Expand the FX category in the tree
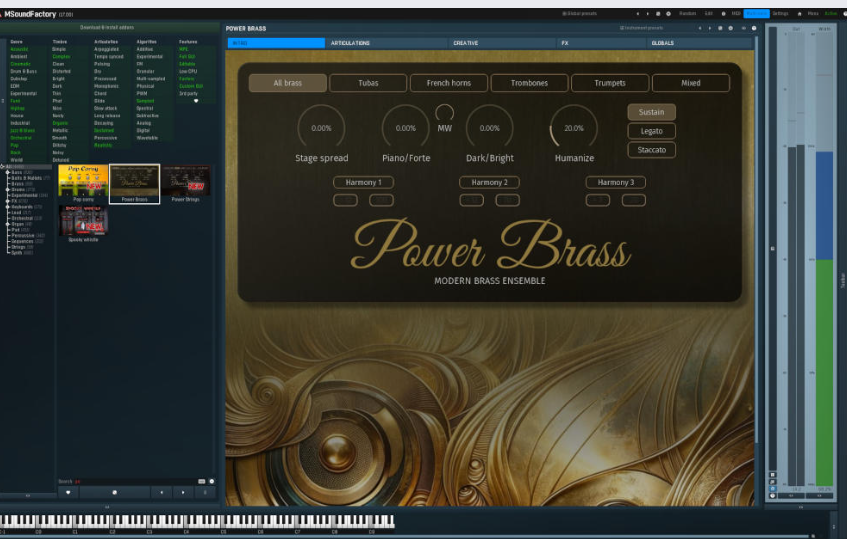Viewport: 847px width, 539px height. (x=8, y=201)
